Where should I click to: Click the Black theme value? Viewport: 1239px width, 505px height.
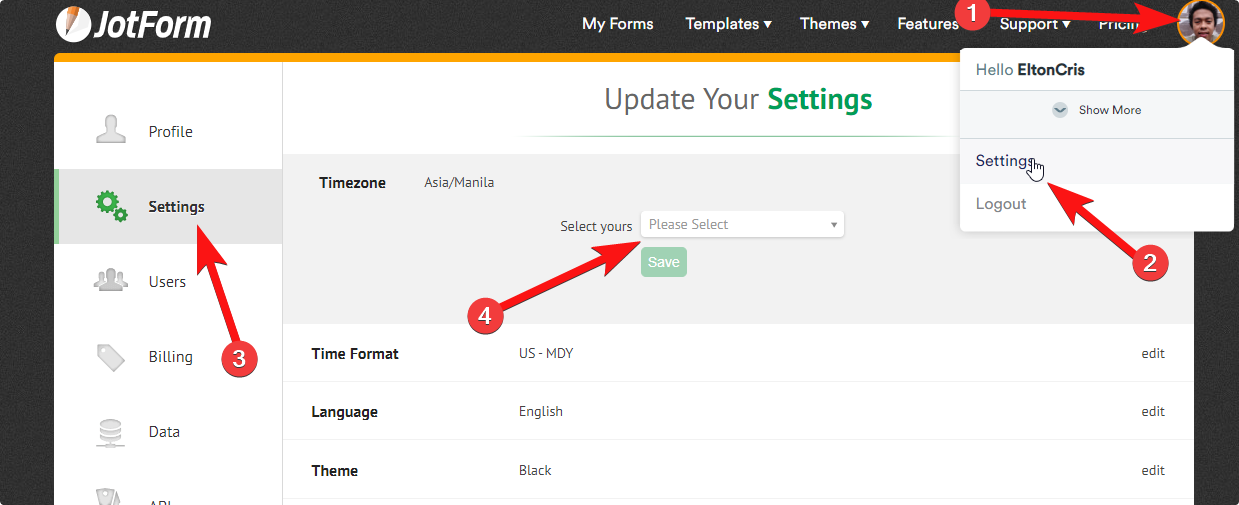535,470
